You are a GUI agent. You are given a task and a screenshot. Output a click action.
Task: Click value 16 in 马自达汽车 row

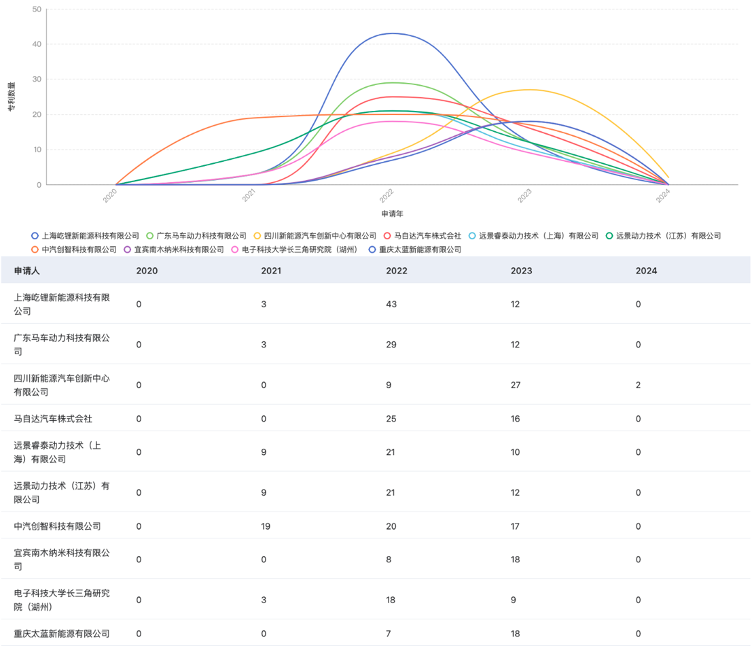515,419
